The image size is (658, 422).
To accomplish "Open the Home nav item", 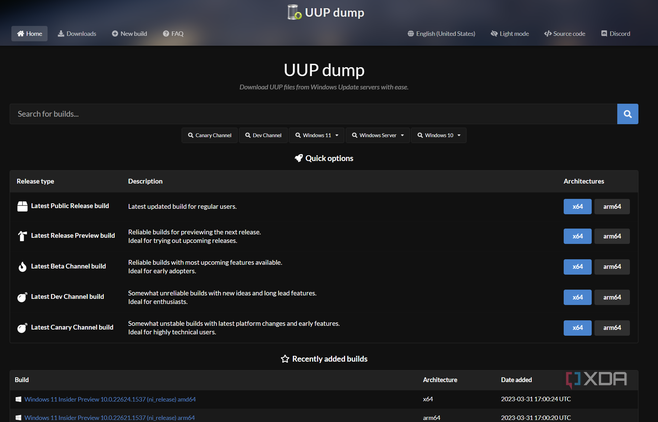I will click(29, 34).
